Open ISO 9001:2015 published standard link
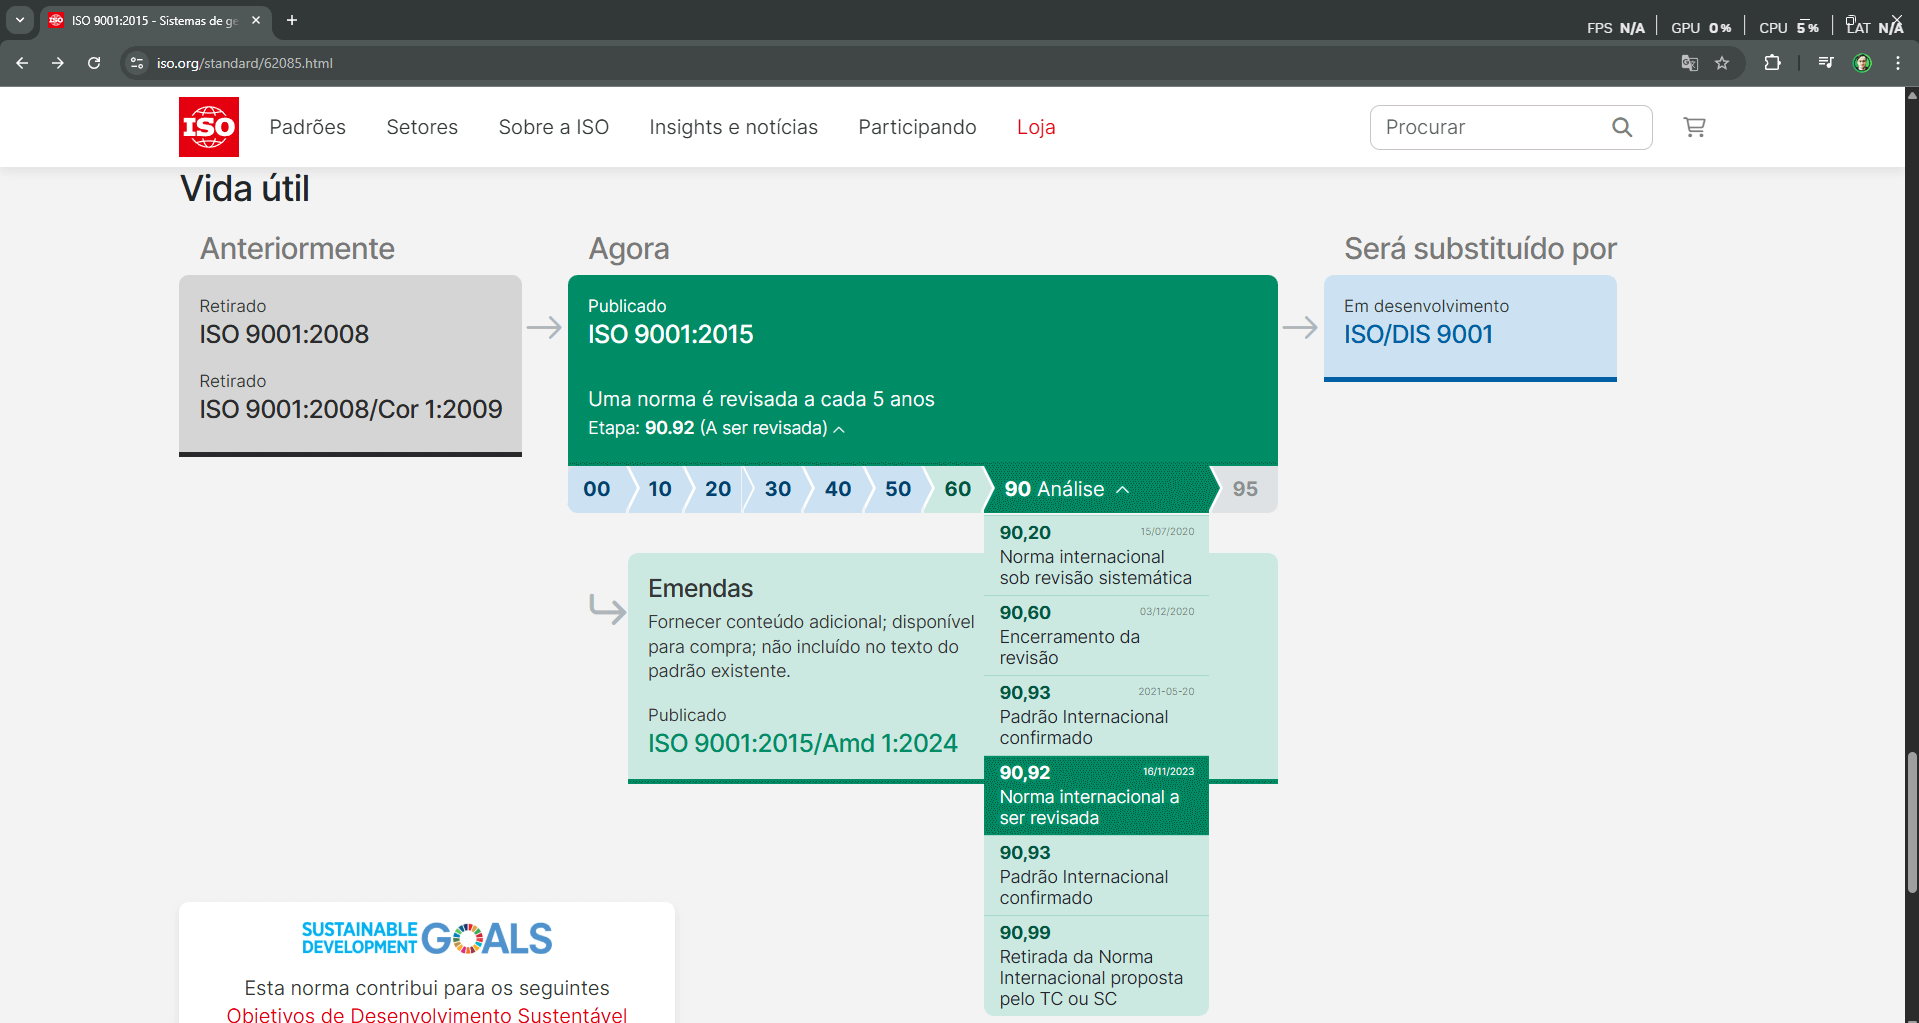The height and width of the screenshot is (1023, 1919). 671,334
